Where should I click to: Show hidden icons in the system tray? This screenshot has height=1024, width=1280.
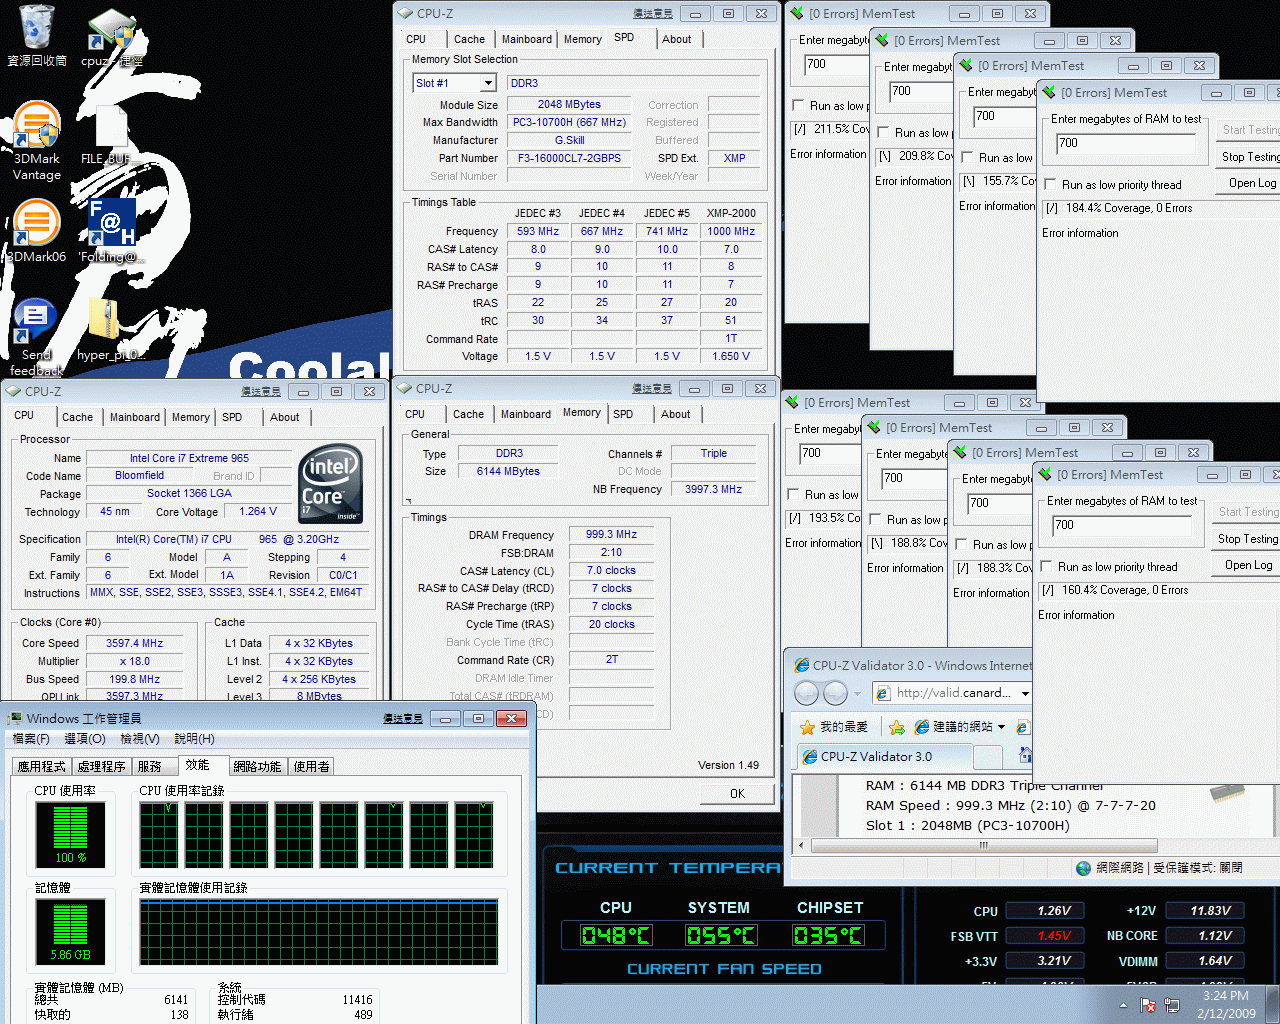[x=1123, y=1005]
